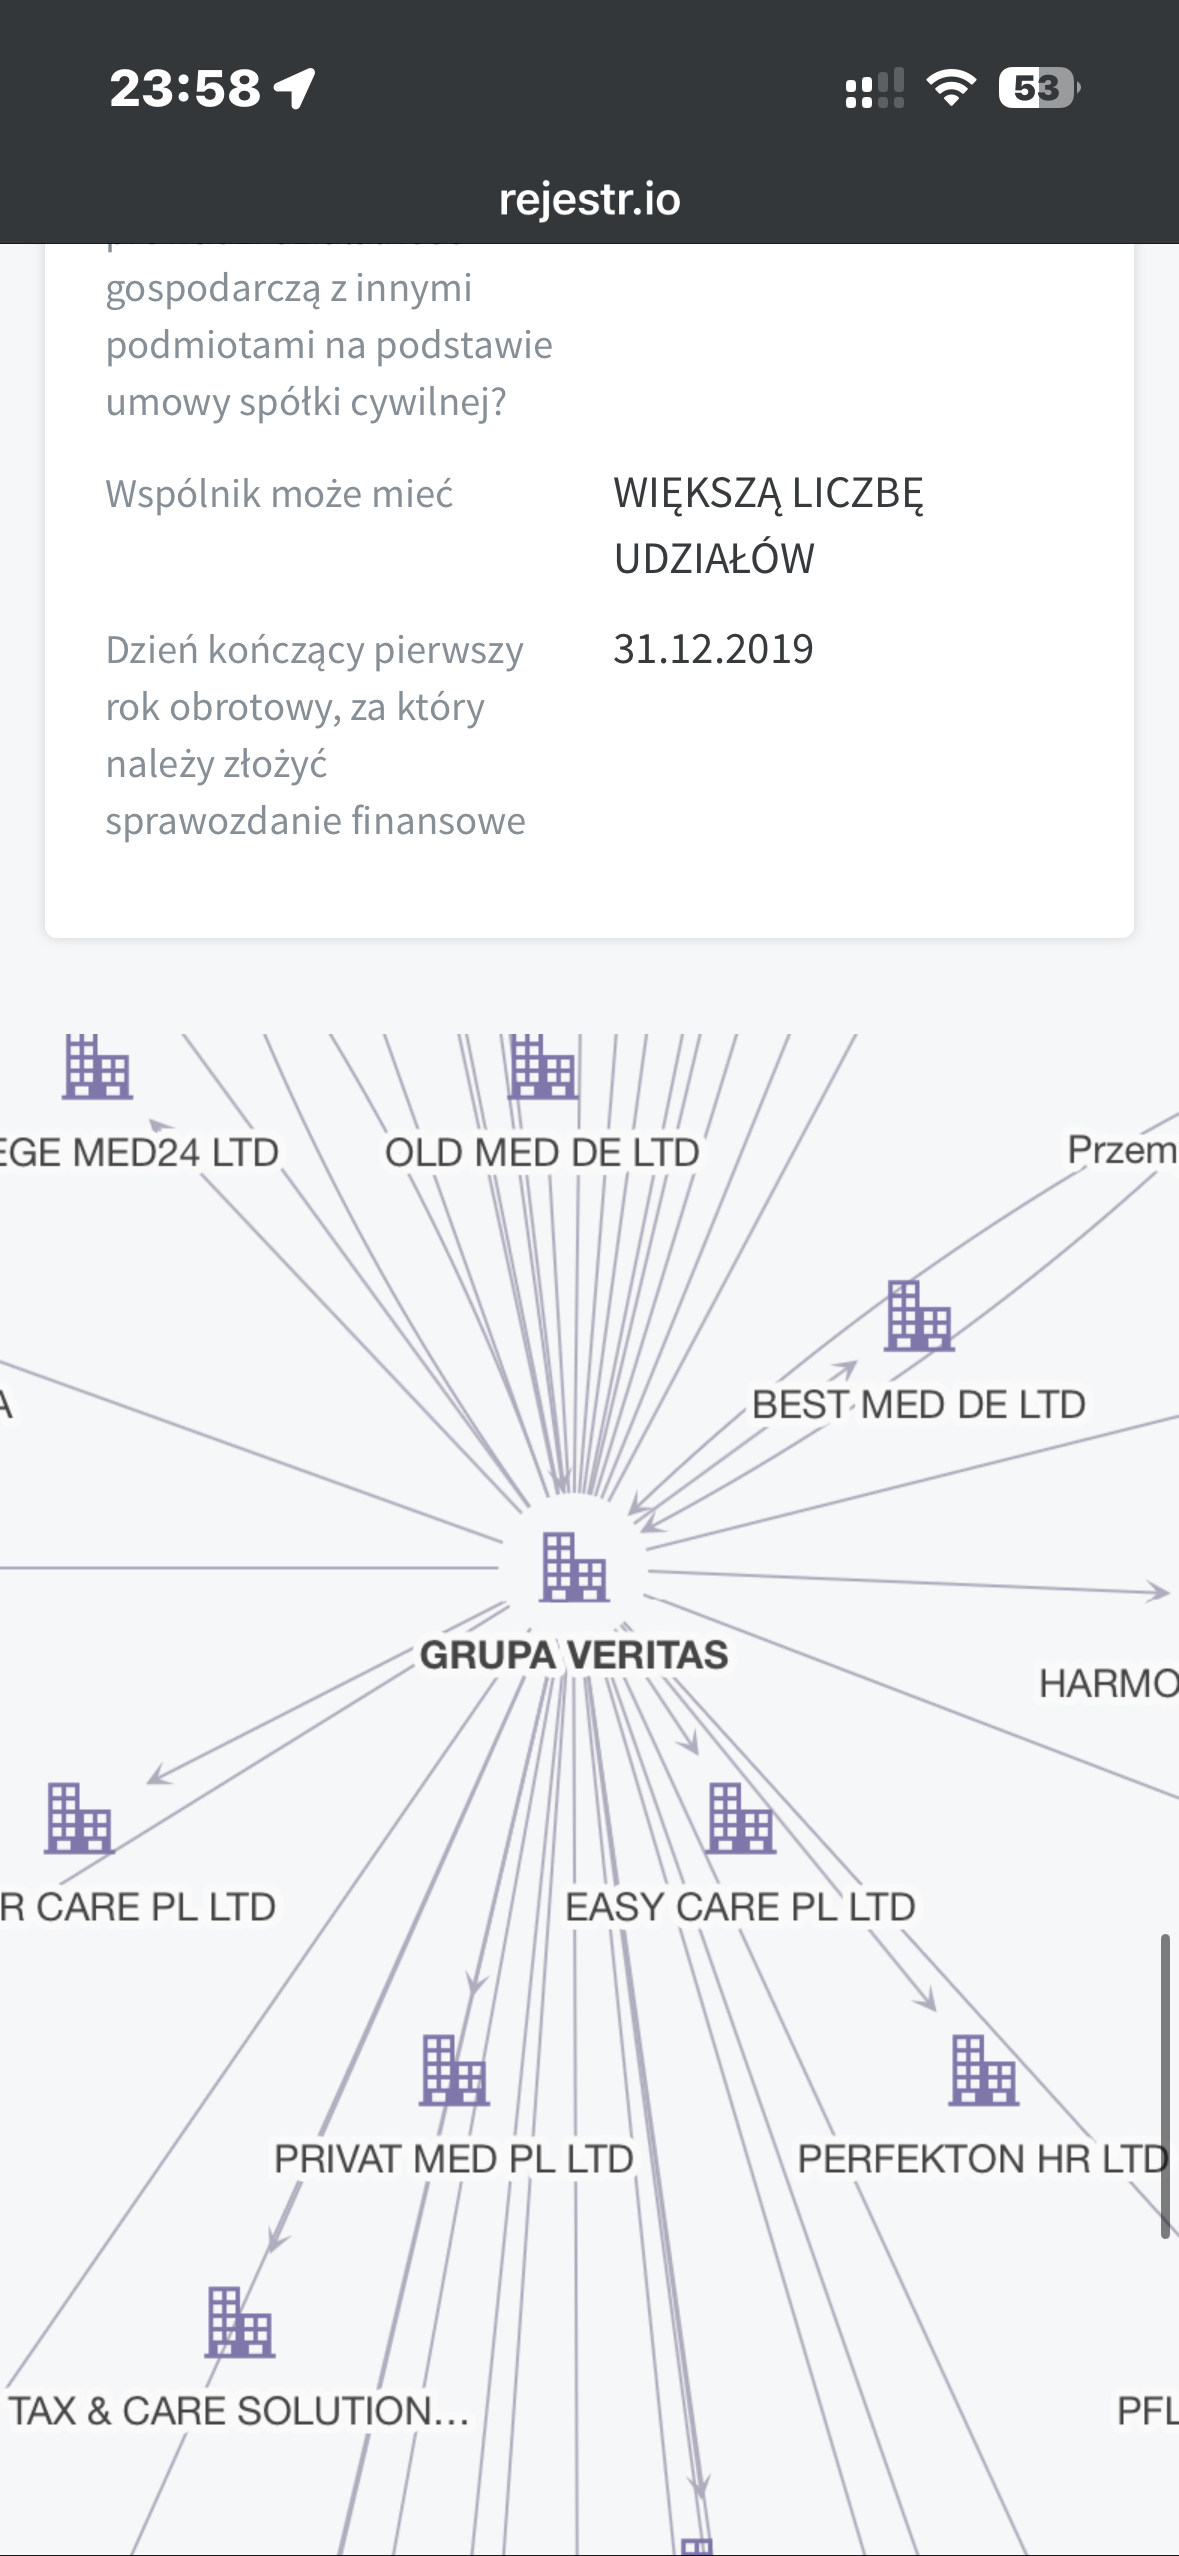The height and width of the screenshot is (2556, 1179).
Task: Select the TAX & CARE SOLUTION node icon
Action: pyautogui.click(x=240, y=2322)
